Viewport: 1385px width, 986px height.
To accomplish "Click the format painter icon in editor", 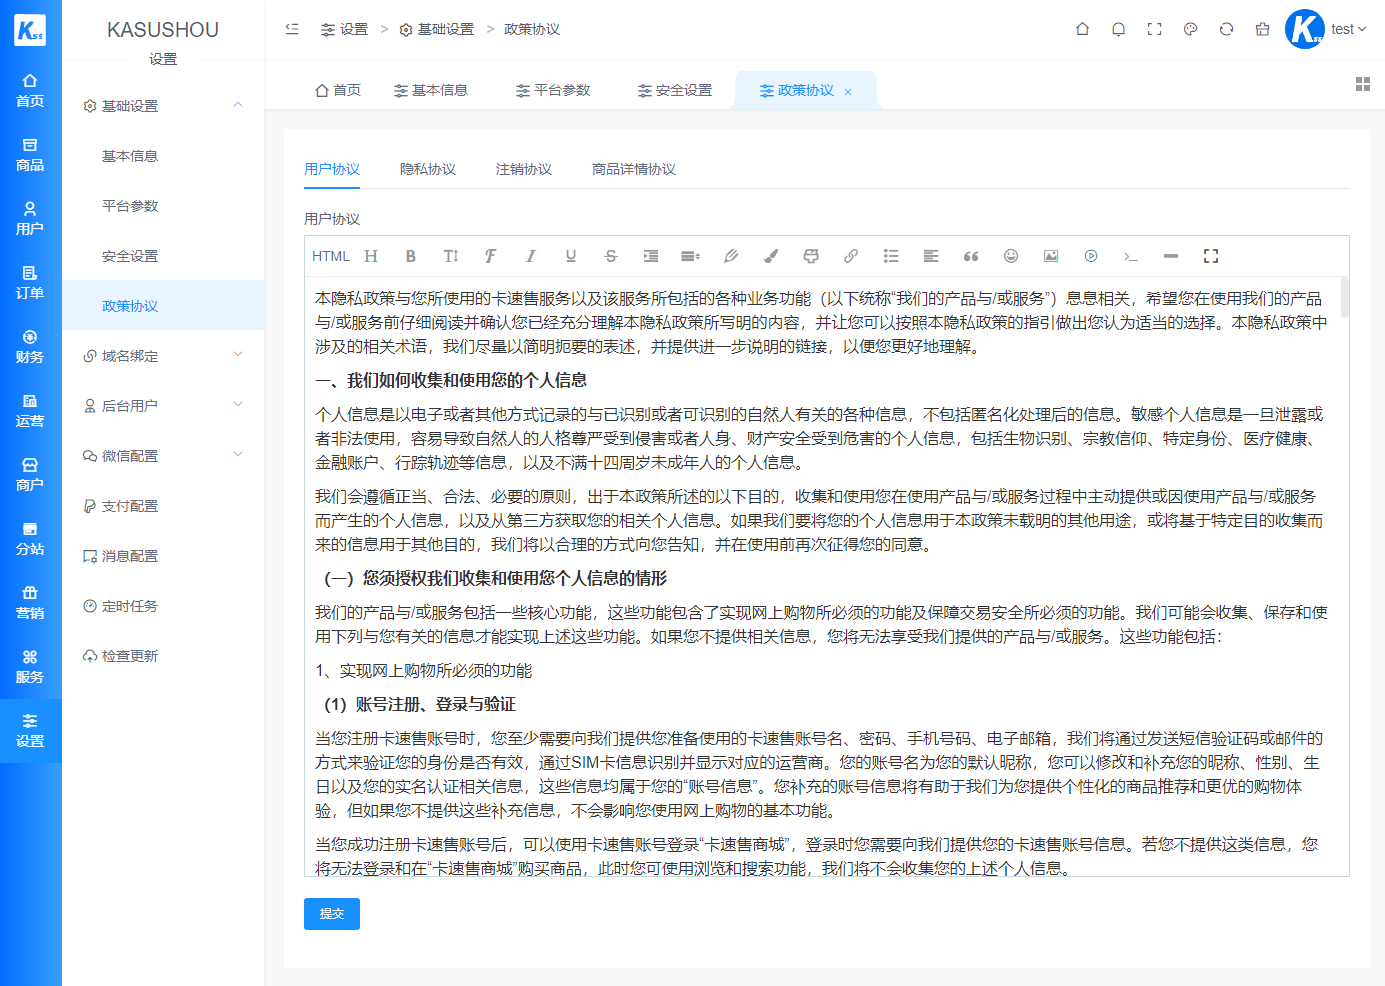I will (811, 256).
